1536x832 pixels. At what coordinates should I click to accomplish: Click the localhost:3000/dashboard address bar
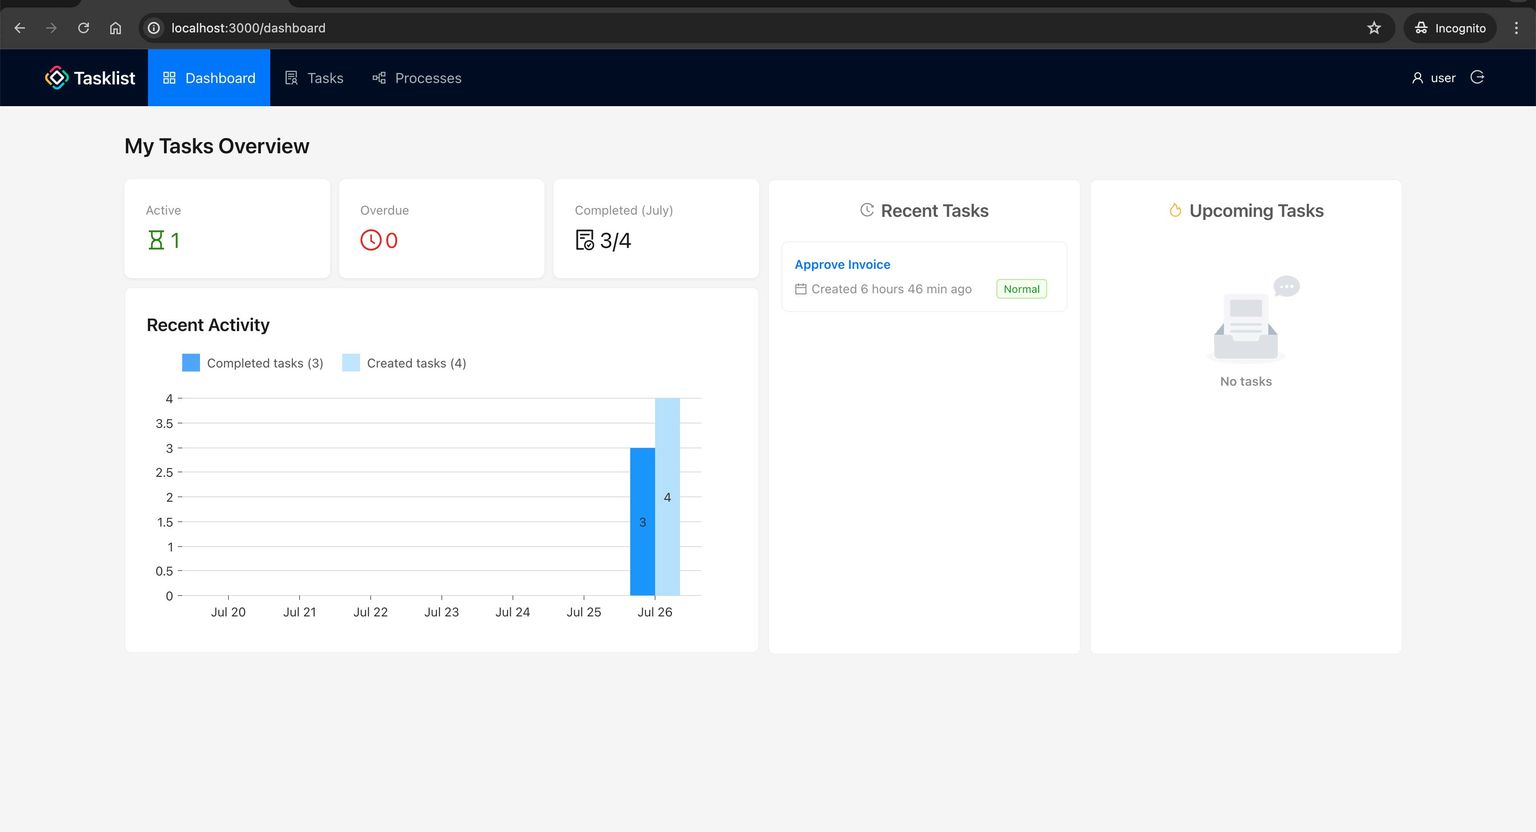[x=765, y=28]
